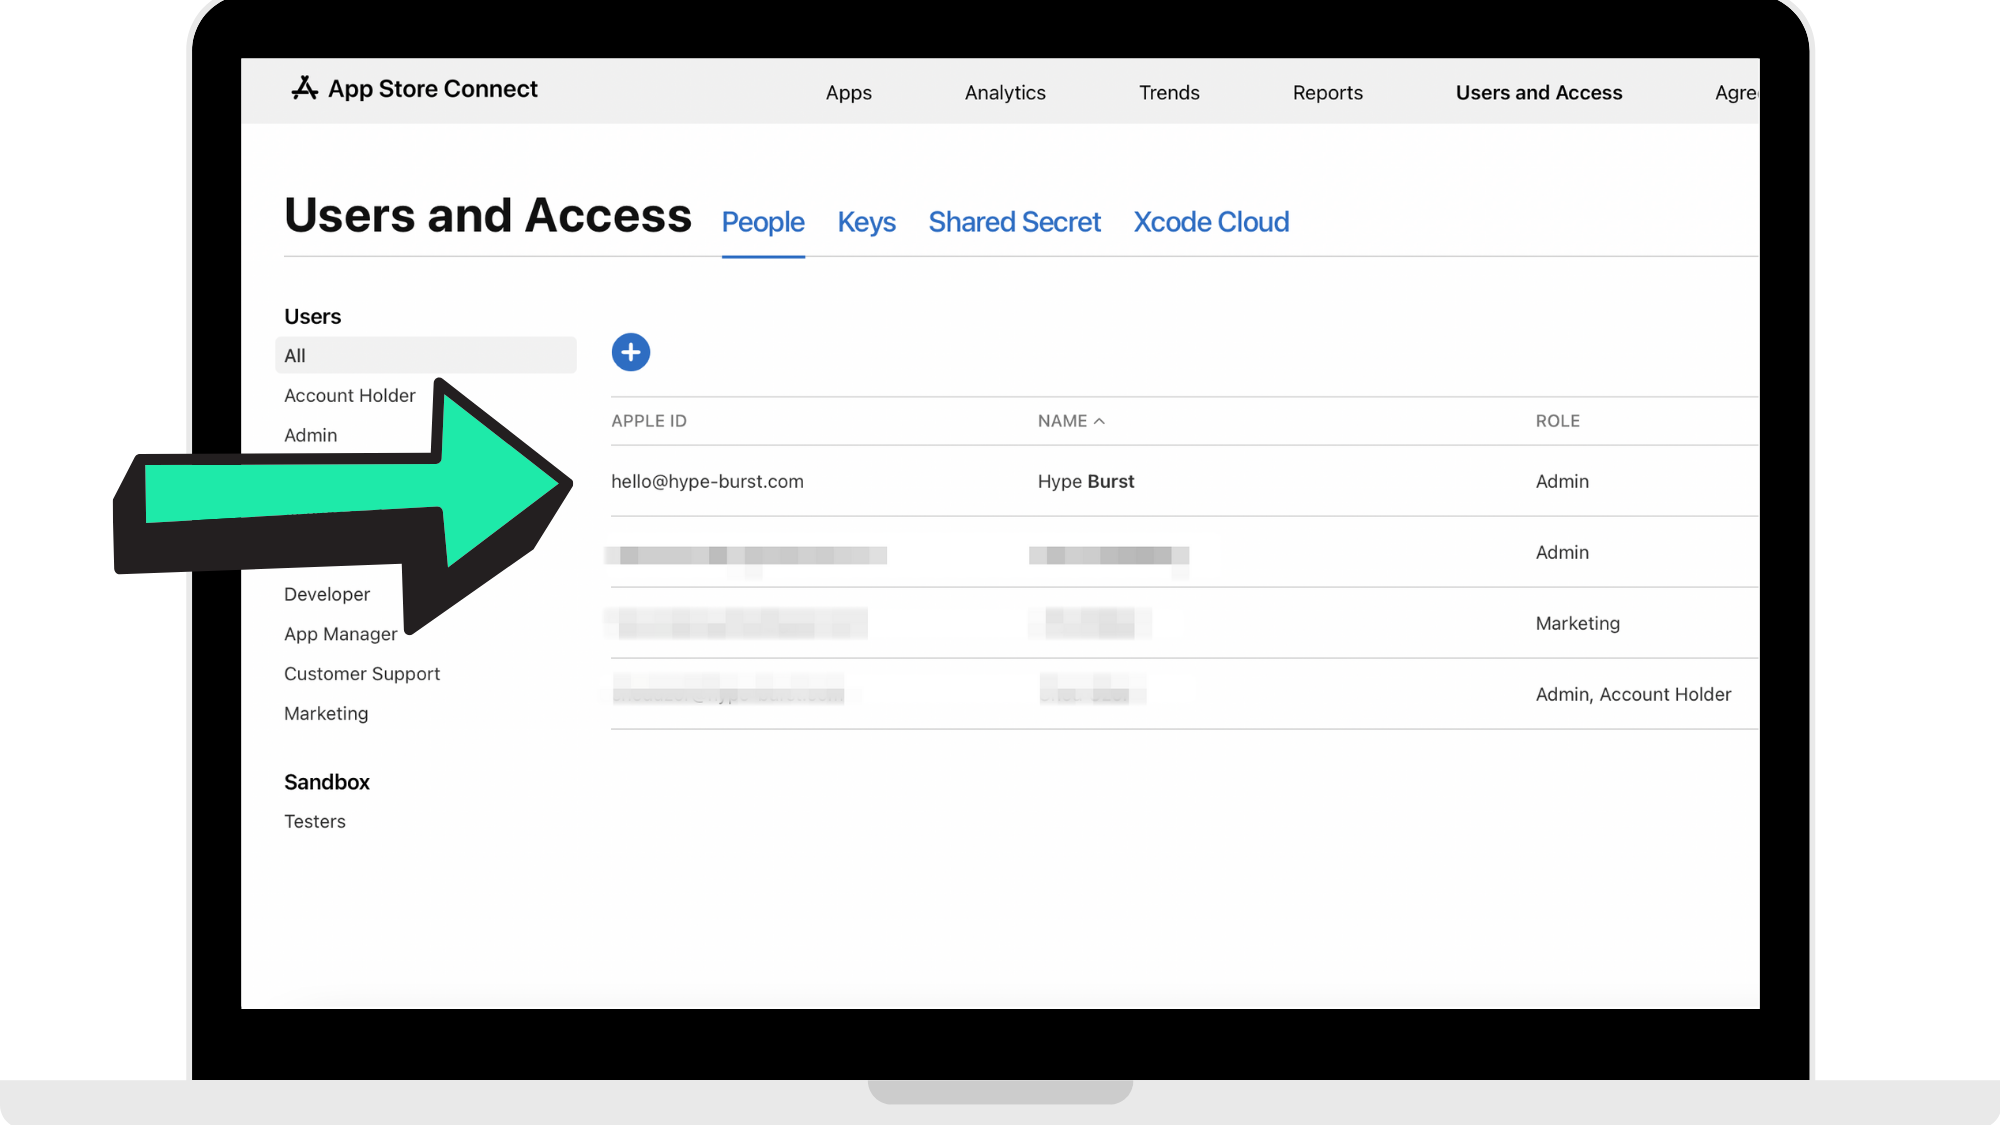Switch to the Keys tab
This screenshot has width=2000, height=1125.
866,222
